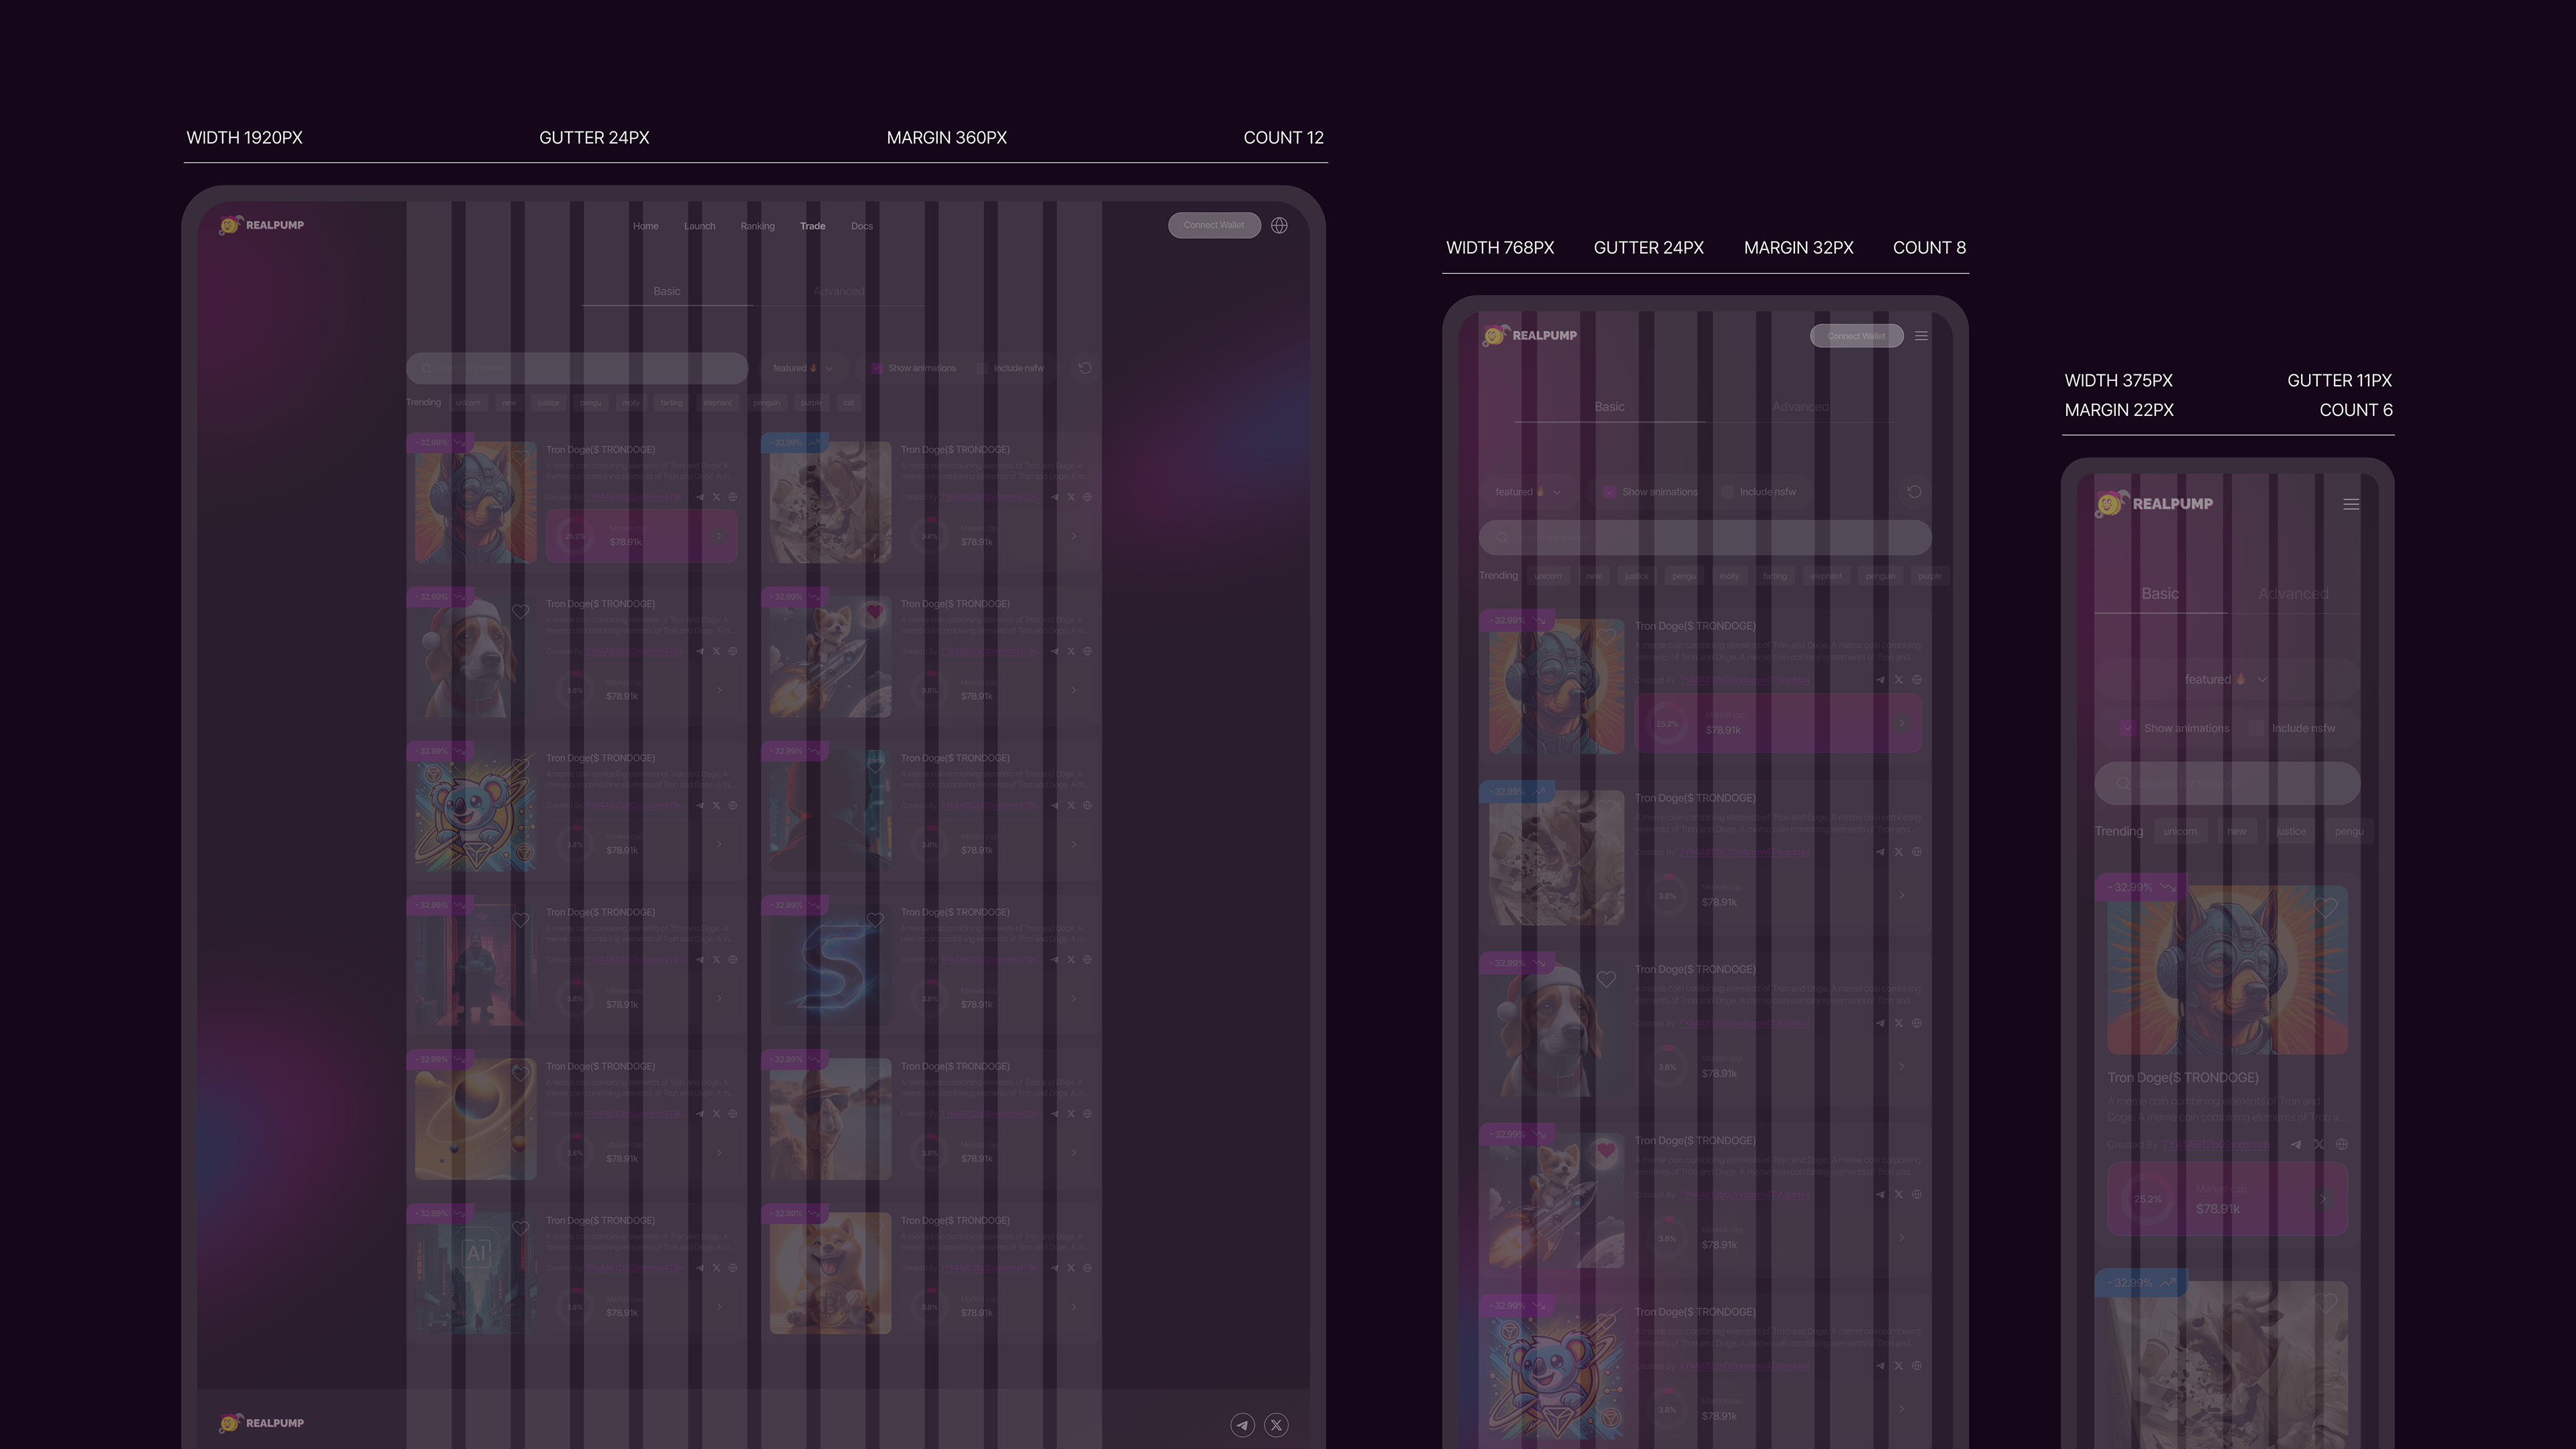The height and width of the screenshot is (1449, 2576).
Task: Click the globe language icon in desktop header
Action: coord(1279,225)
